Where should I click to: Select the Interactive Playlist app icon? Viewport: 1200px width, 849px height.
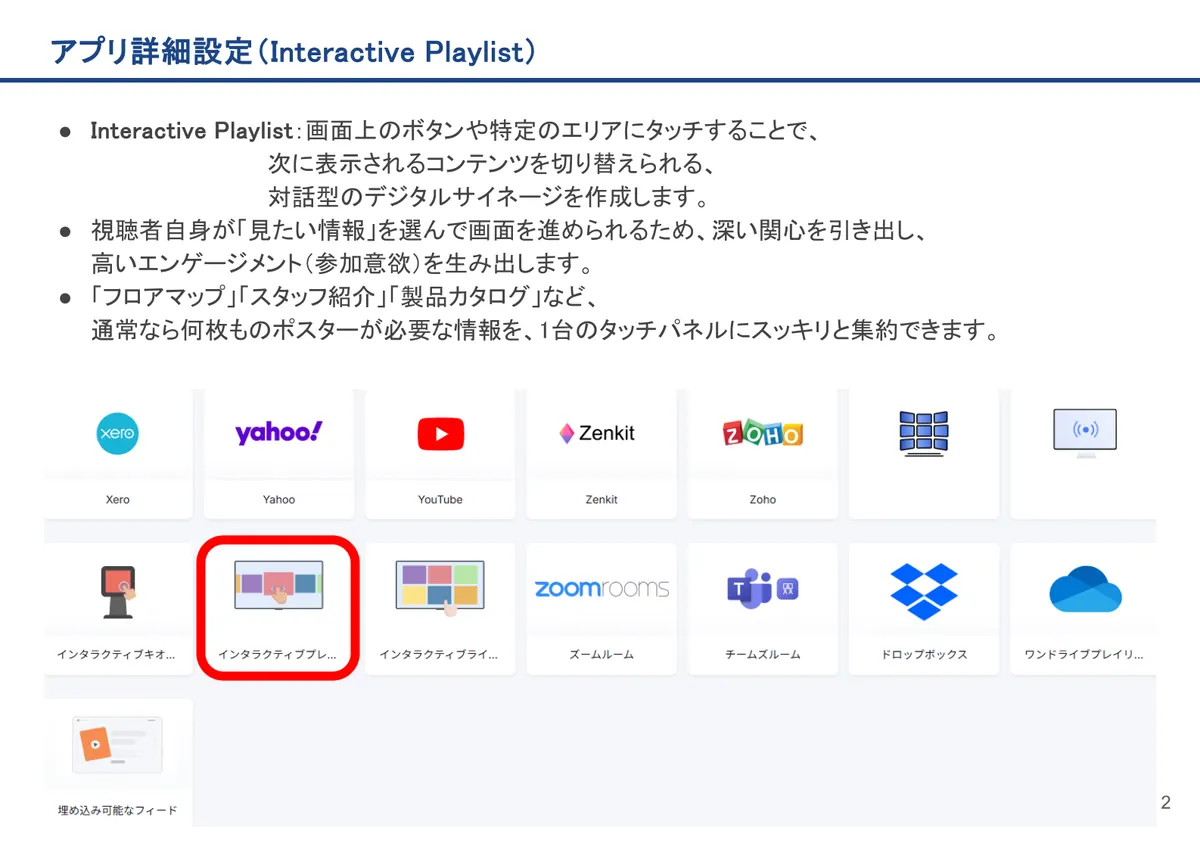[279, 586]
